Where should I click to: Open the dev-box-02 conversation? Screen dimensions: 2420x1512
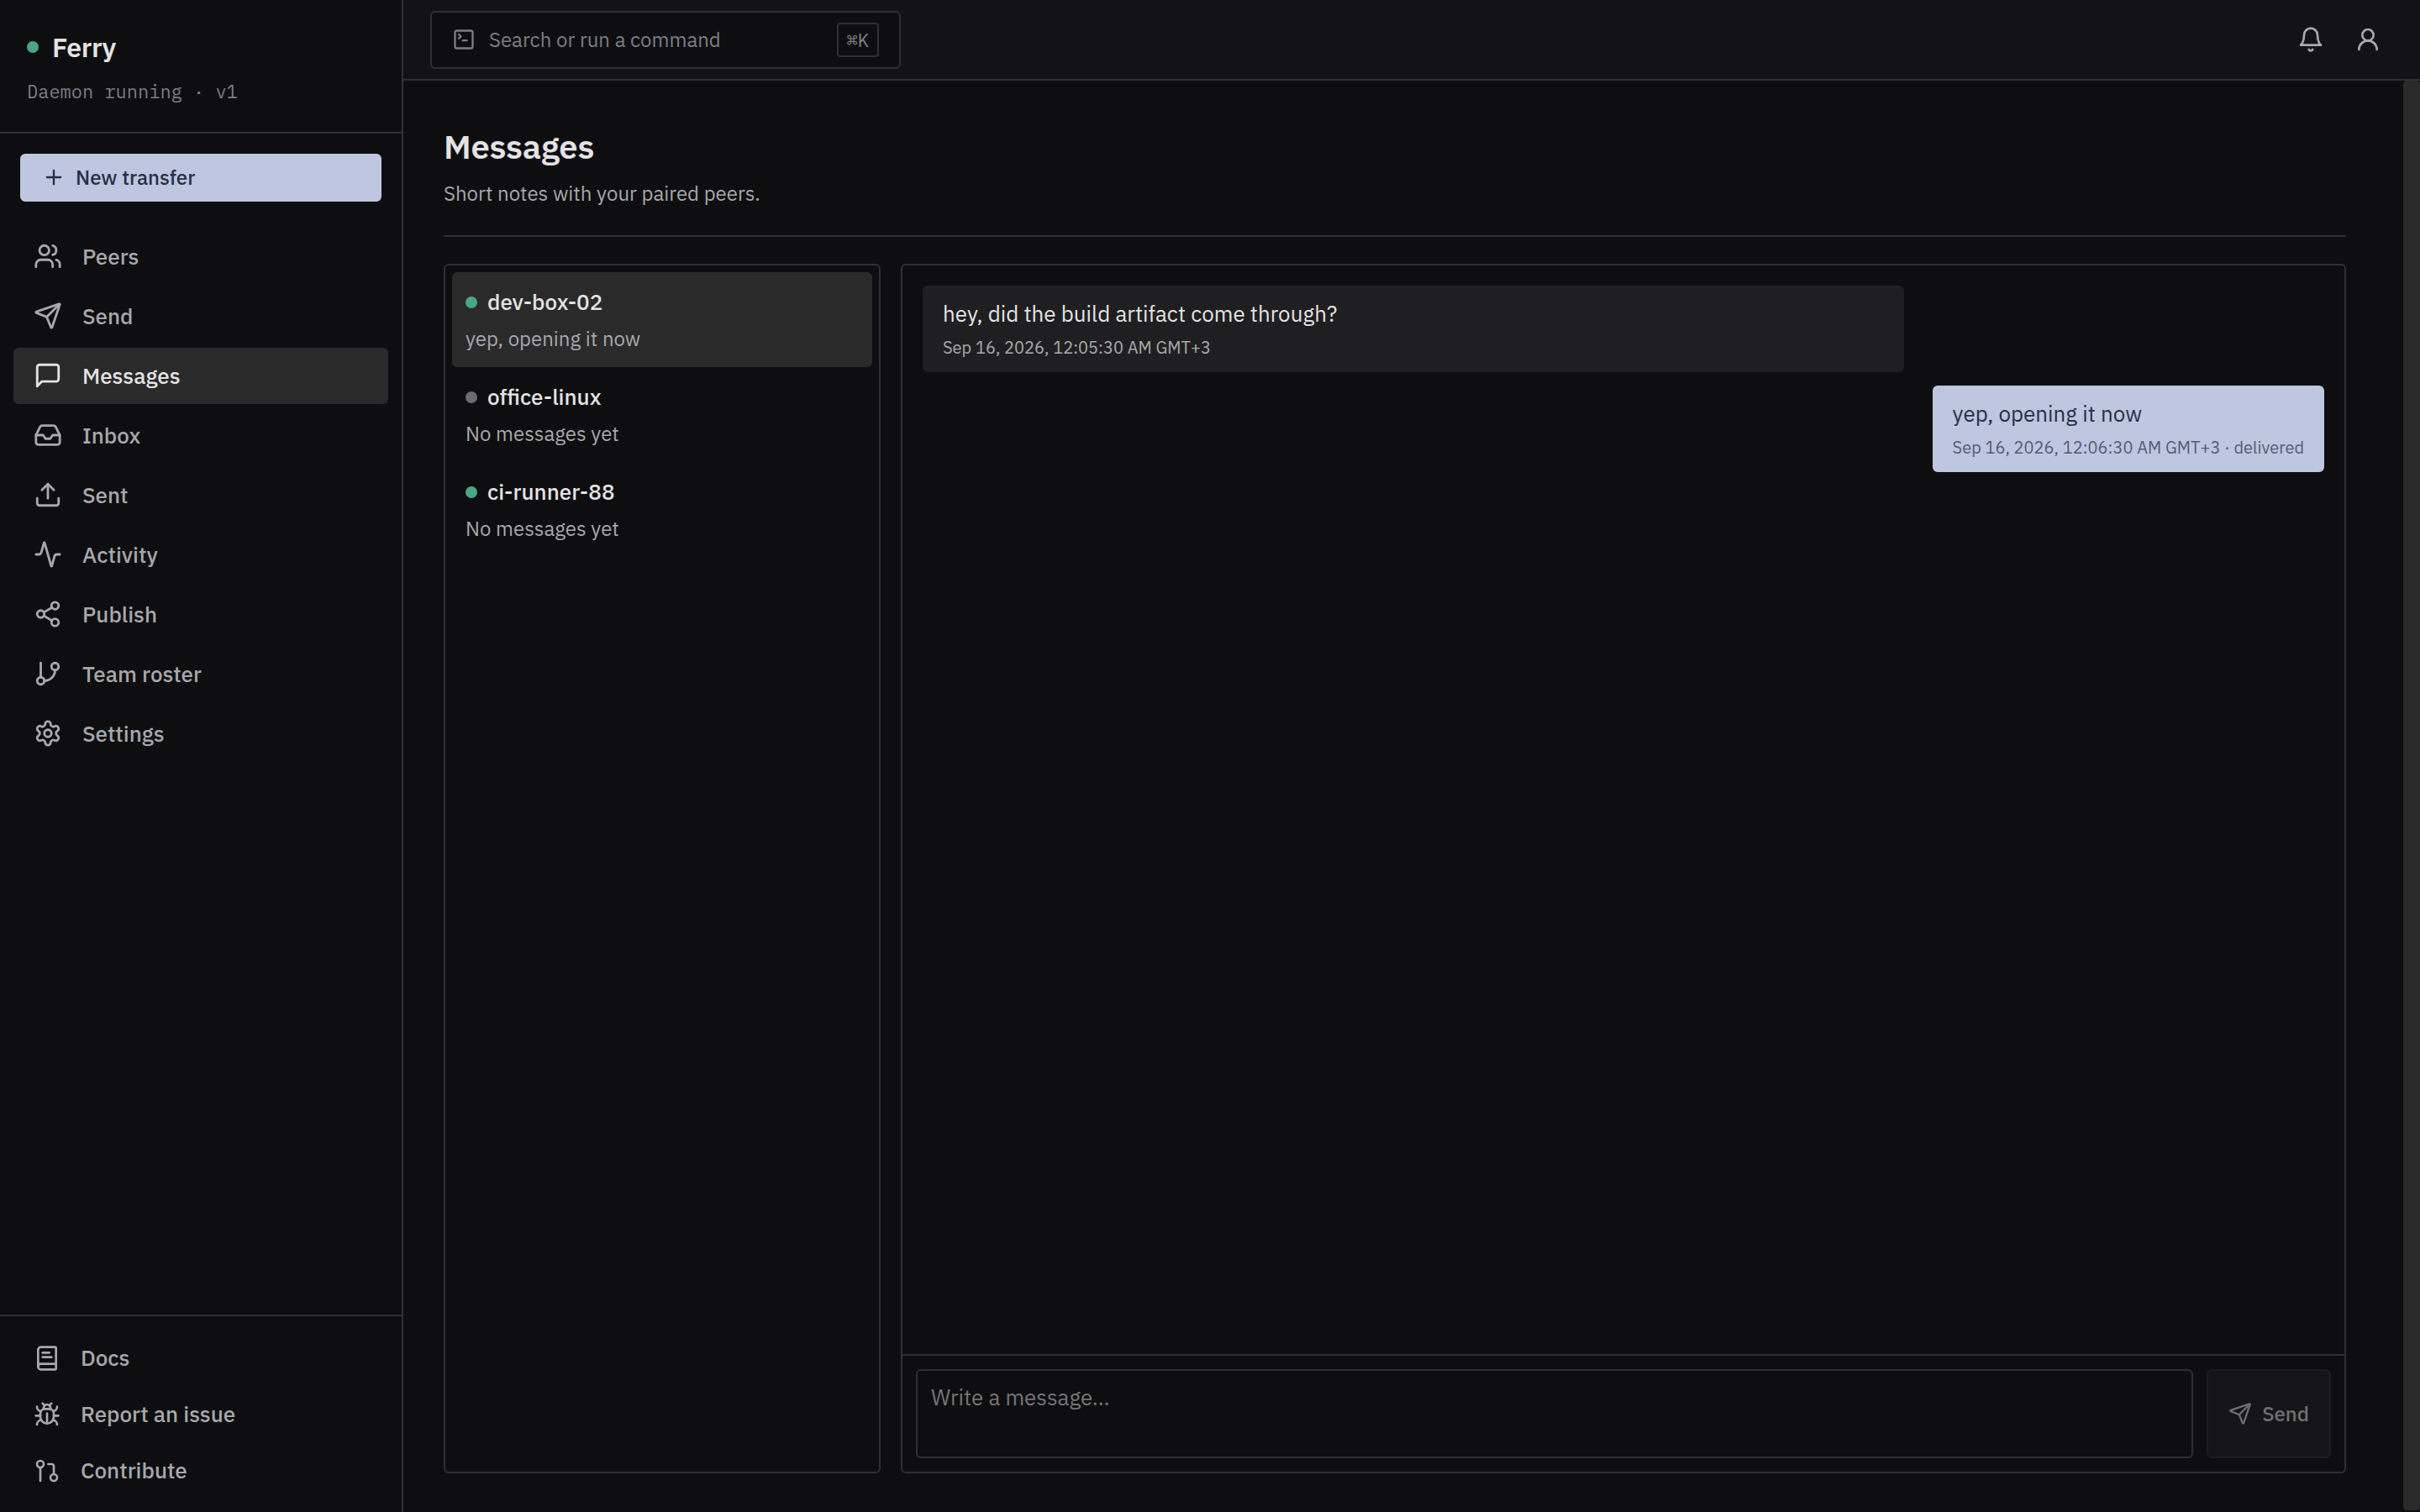(661, 320)
